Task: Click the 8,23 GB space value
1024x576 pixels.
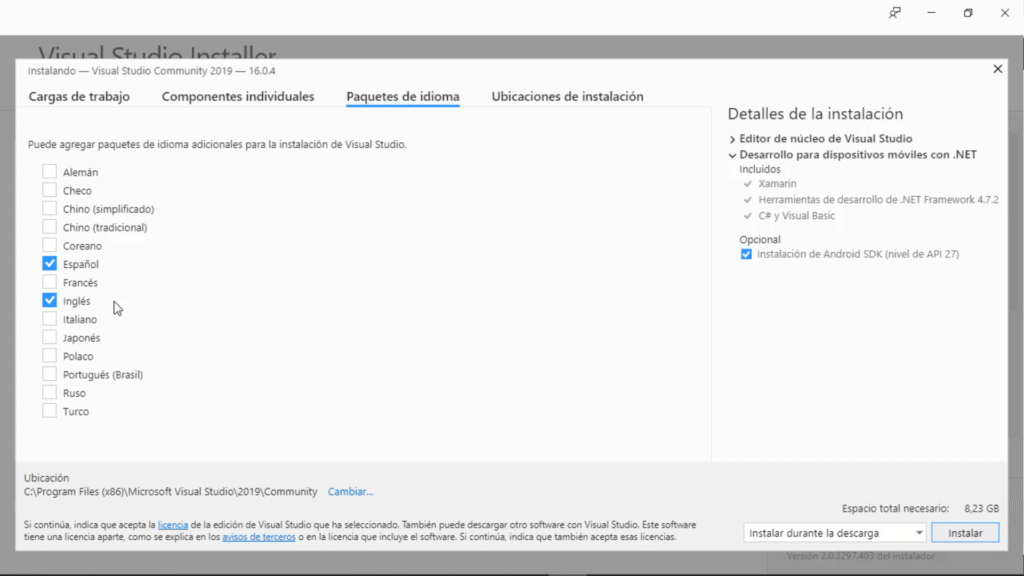Action: point(982,508)
